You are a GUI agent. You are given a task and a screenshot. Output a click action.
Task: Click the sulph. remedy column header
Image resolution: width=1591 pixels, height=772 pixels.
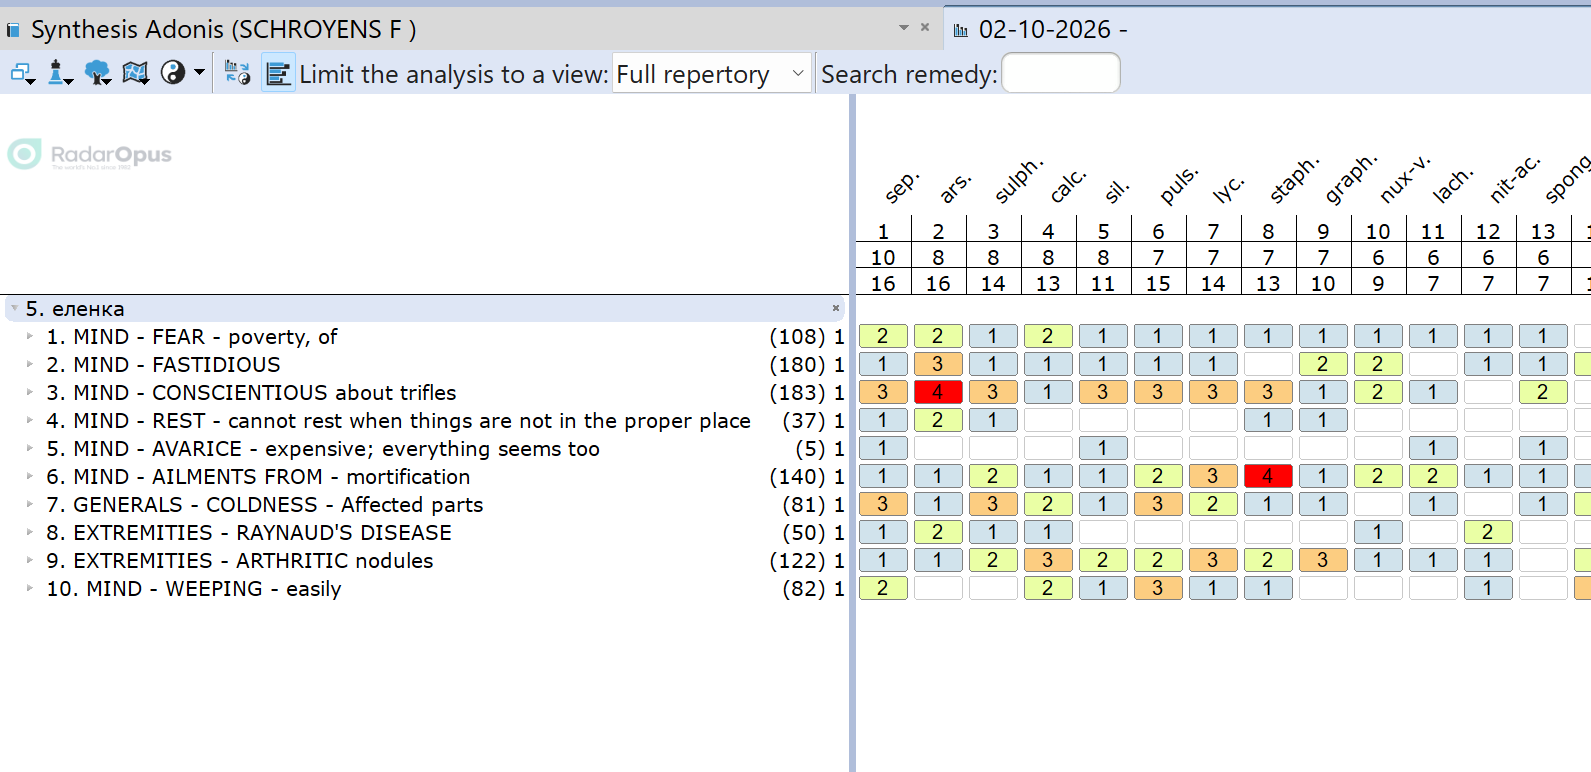(1019, 179)
